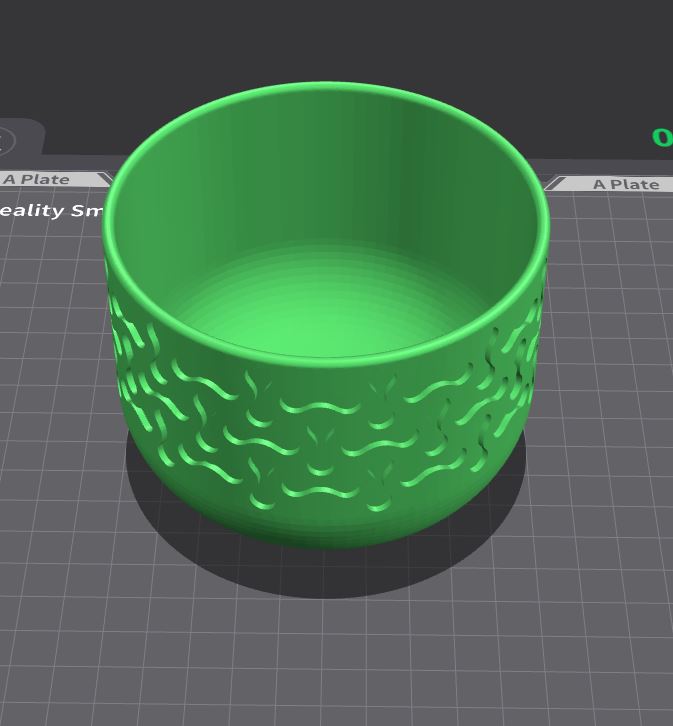Viewport: 673px width, 726px height.
Task: Select the green bowl model on the plate
Action: pos(326,315)
